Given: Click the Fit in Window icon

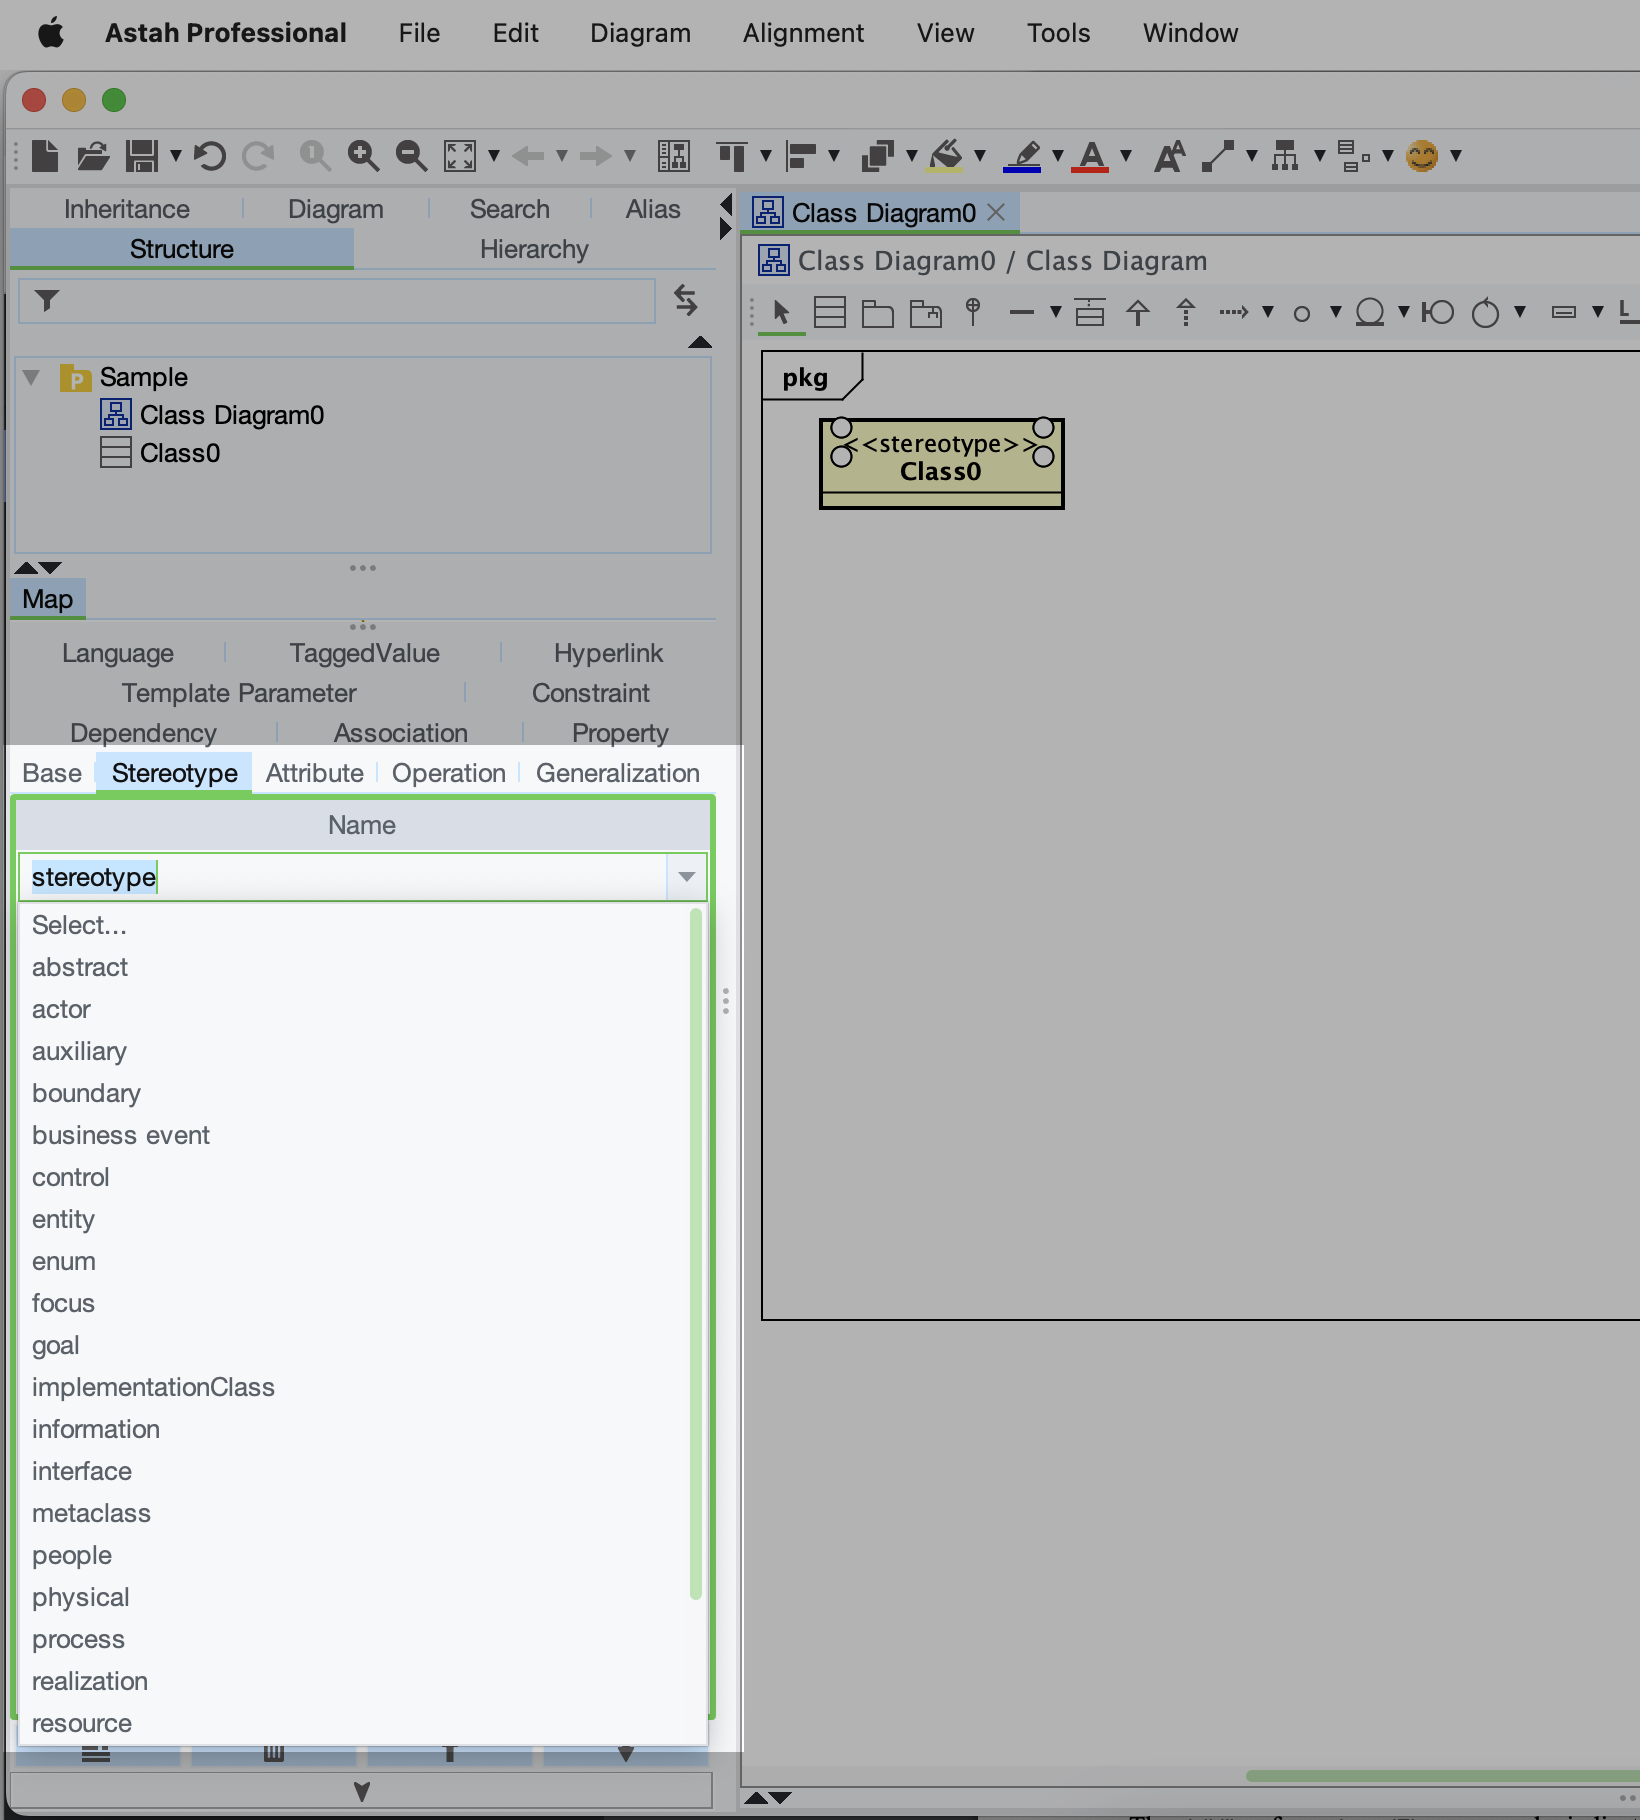Looking at the screenshot, I should coord(460,156).
